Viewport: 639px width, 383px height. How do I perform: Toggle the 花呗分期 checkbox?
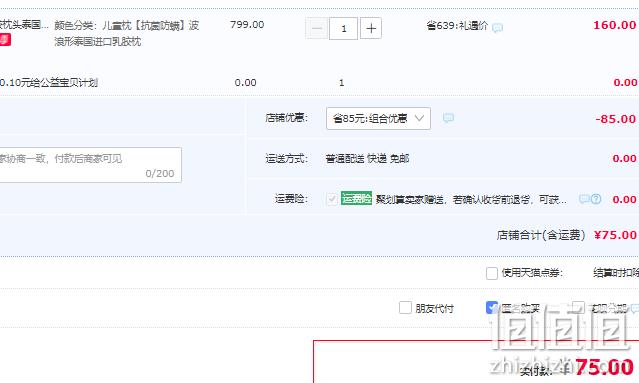point(578,308)
